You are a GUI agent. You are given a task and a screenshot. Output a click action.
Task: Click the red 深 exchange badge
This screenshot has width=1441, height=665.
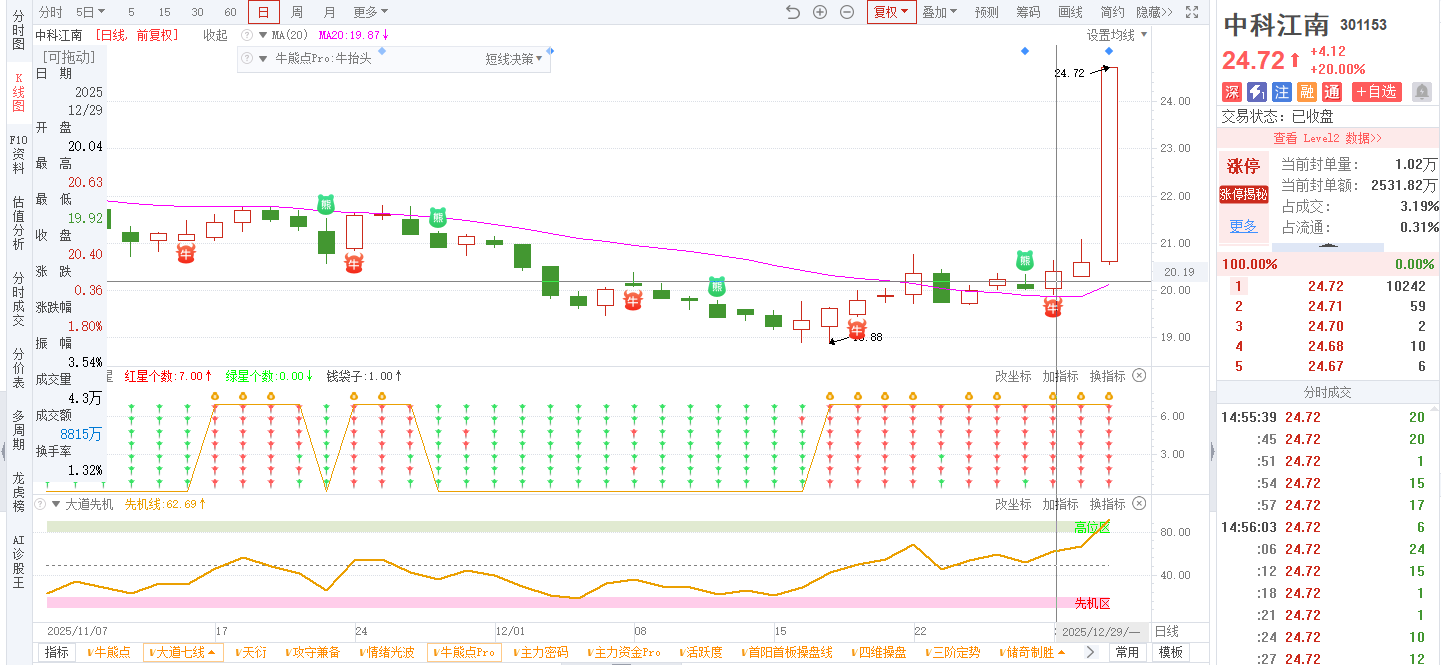[1232, 92]
